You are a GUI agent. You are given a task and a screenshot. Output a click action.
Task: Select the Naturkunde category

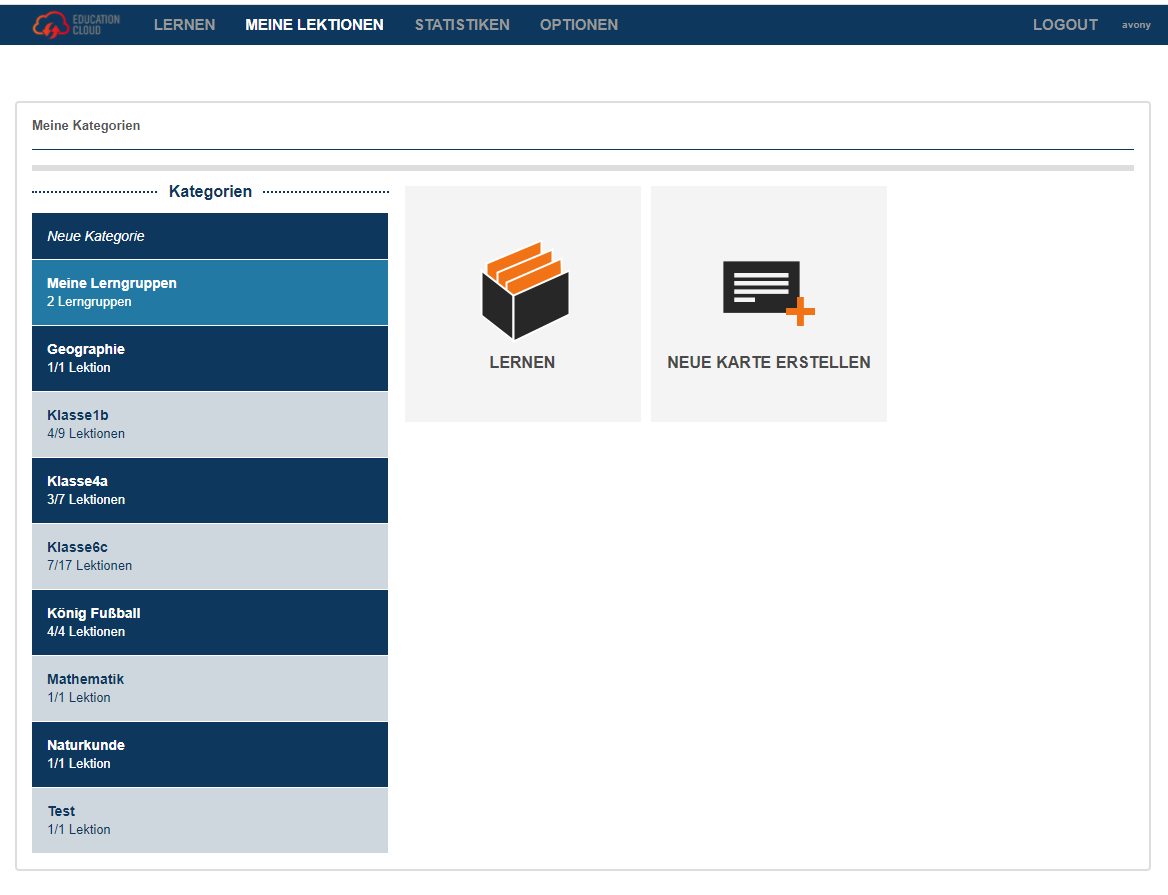pyautogui.click(x=210, y=754)
